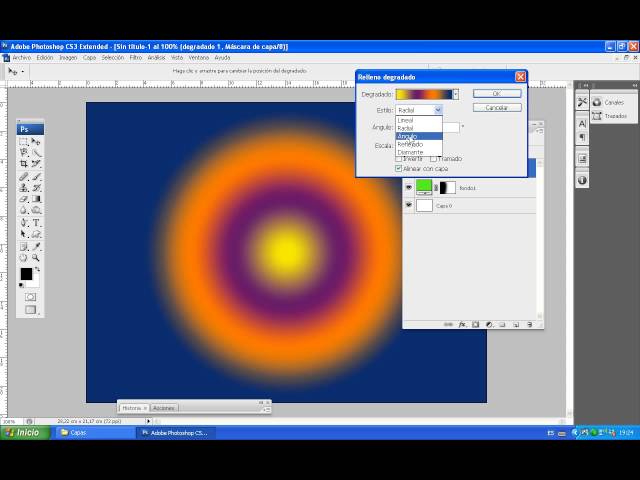Add layer mask from panel bottom
Image resolution: width=640 pixels, height=480 pixels.
tap(476, 324)
